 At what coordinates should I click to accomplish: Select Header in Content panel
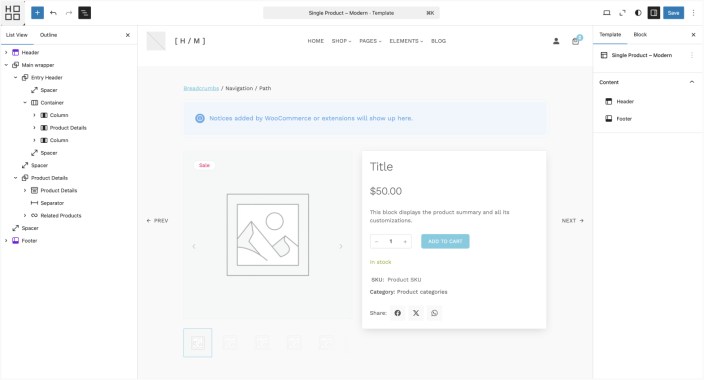(625, 102)
